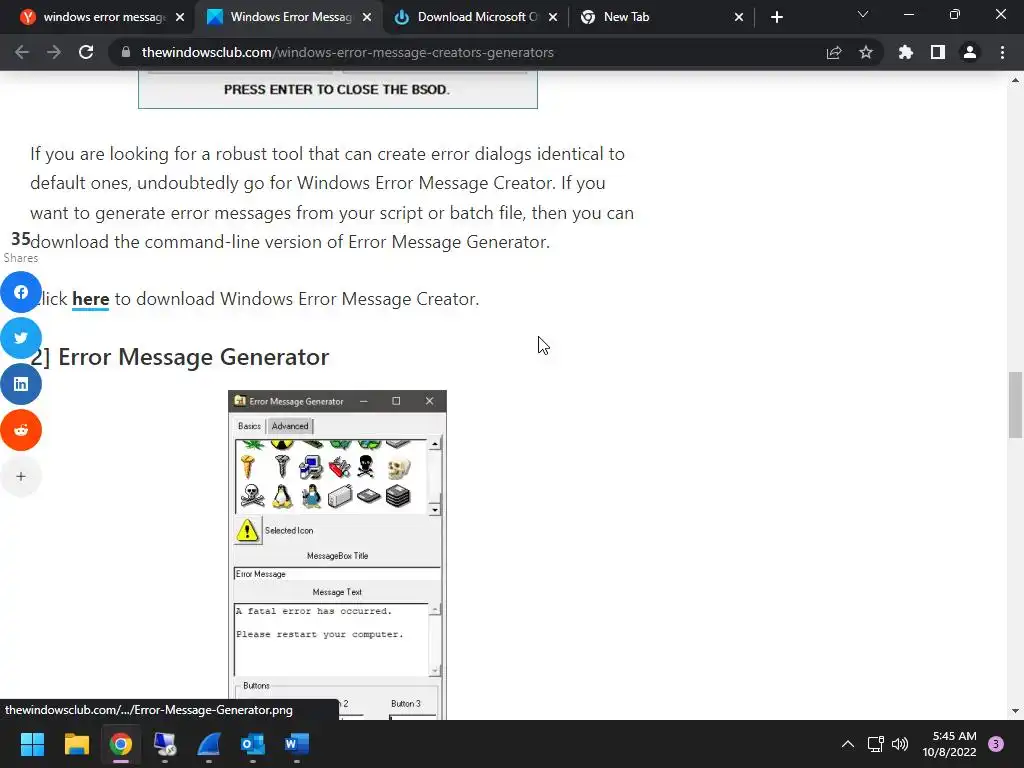The height and width of the screenshot is (768, 1024).
Task: Switch to windows error message search tab
Action: [x=103, y=17]
